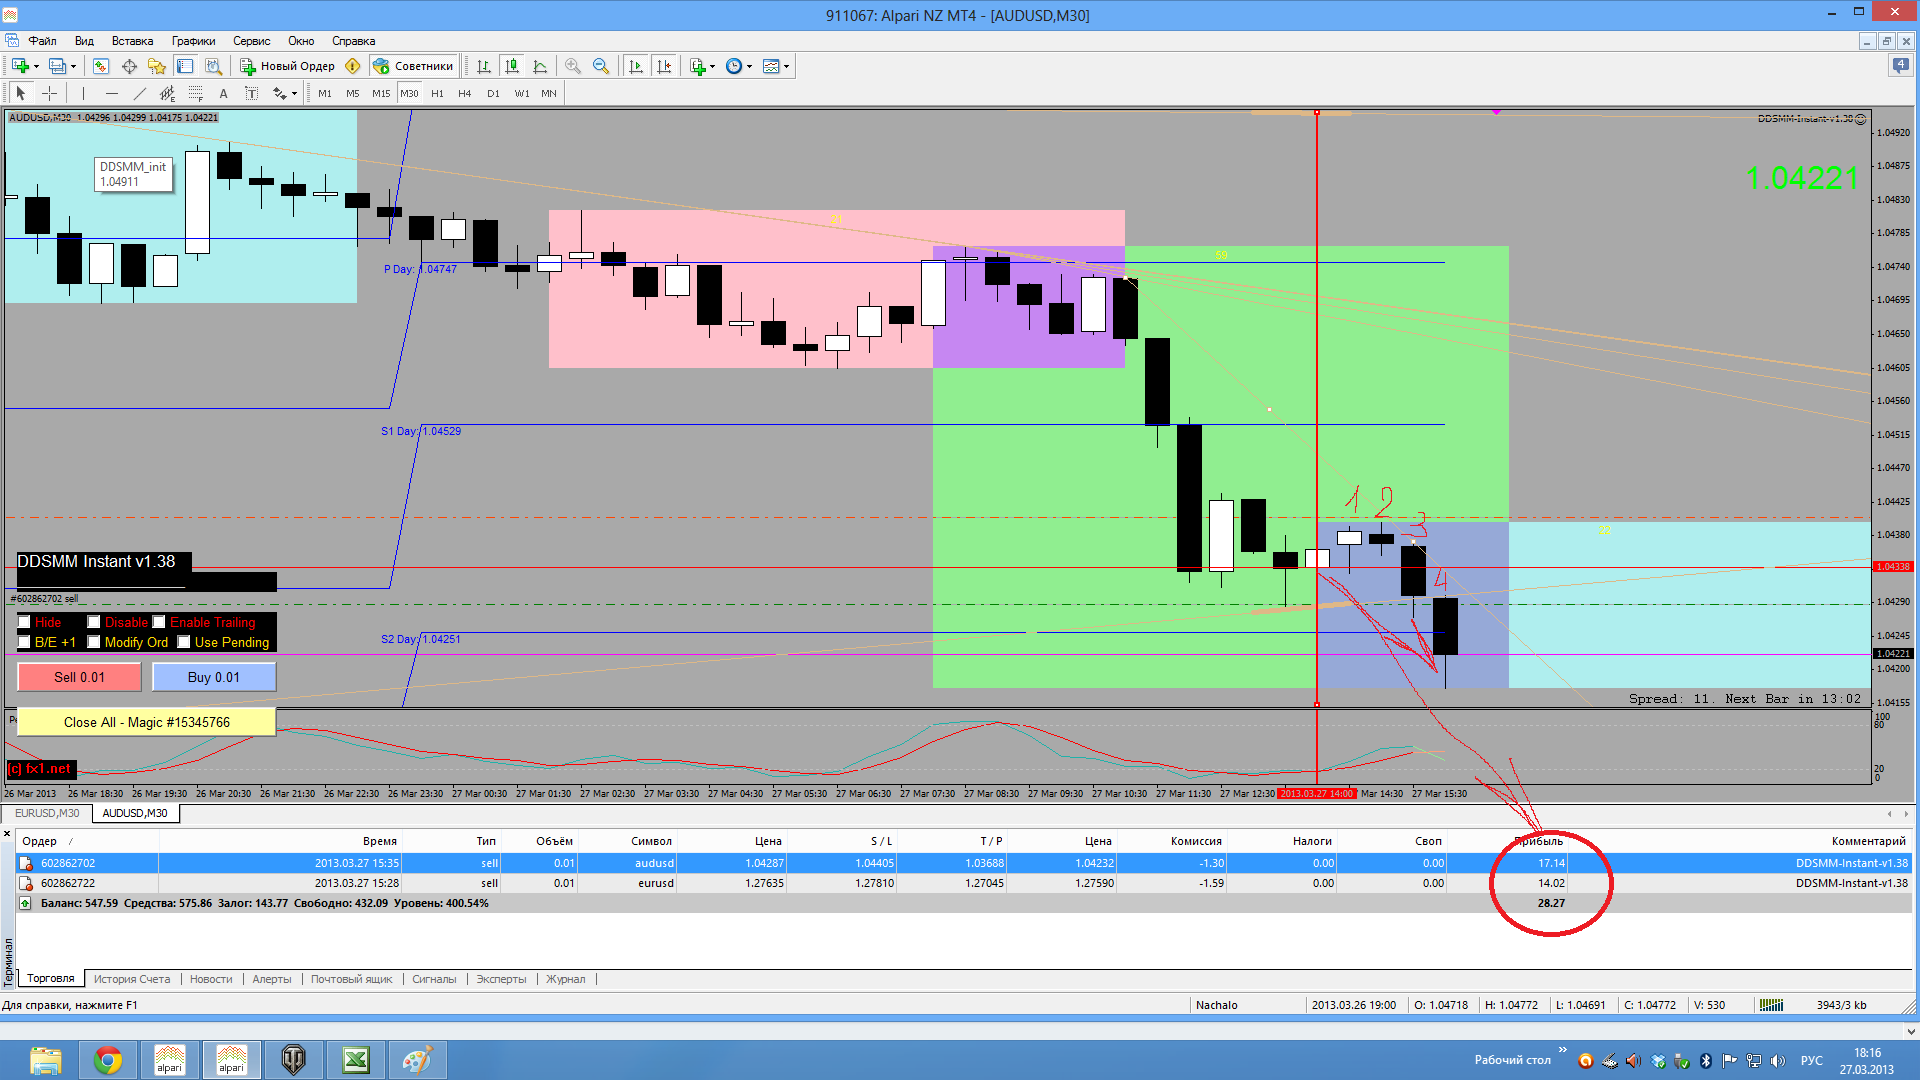This screenshot has height=1080, width=1920.
Task: Open the Сервис menu
Action: pos(252,41)
